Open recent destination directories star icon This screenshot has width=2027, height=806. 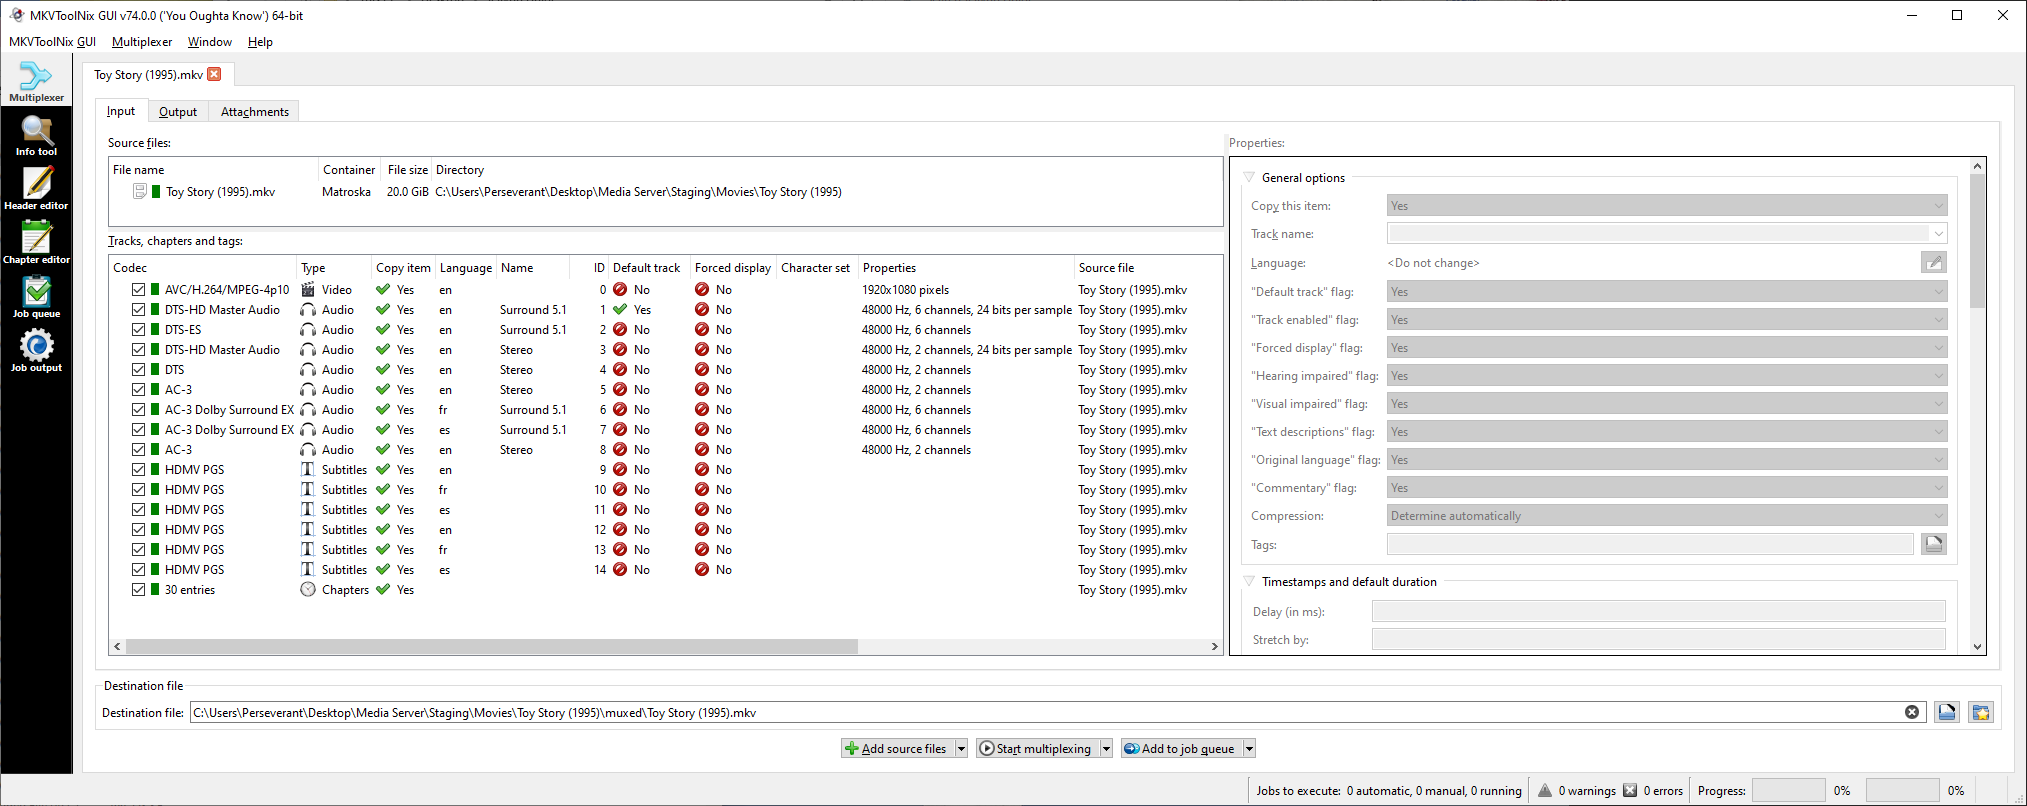tap(1980, 713)
